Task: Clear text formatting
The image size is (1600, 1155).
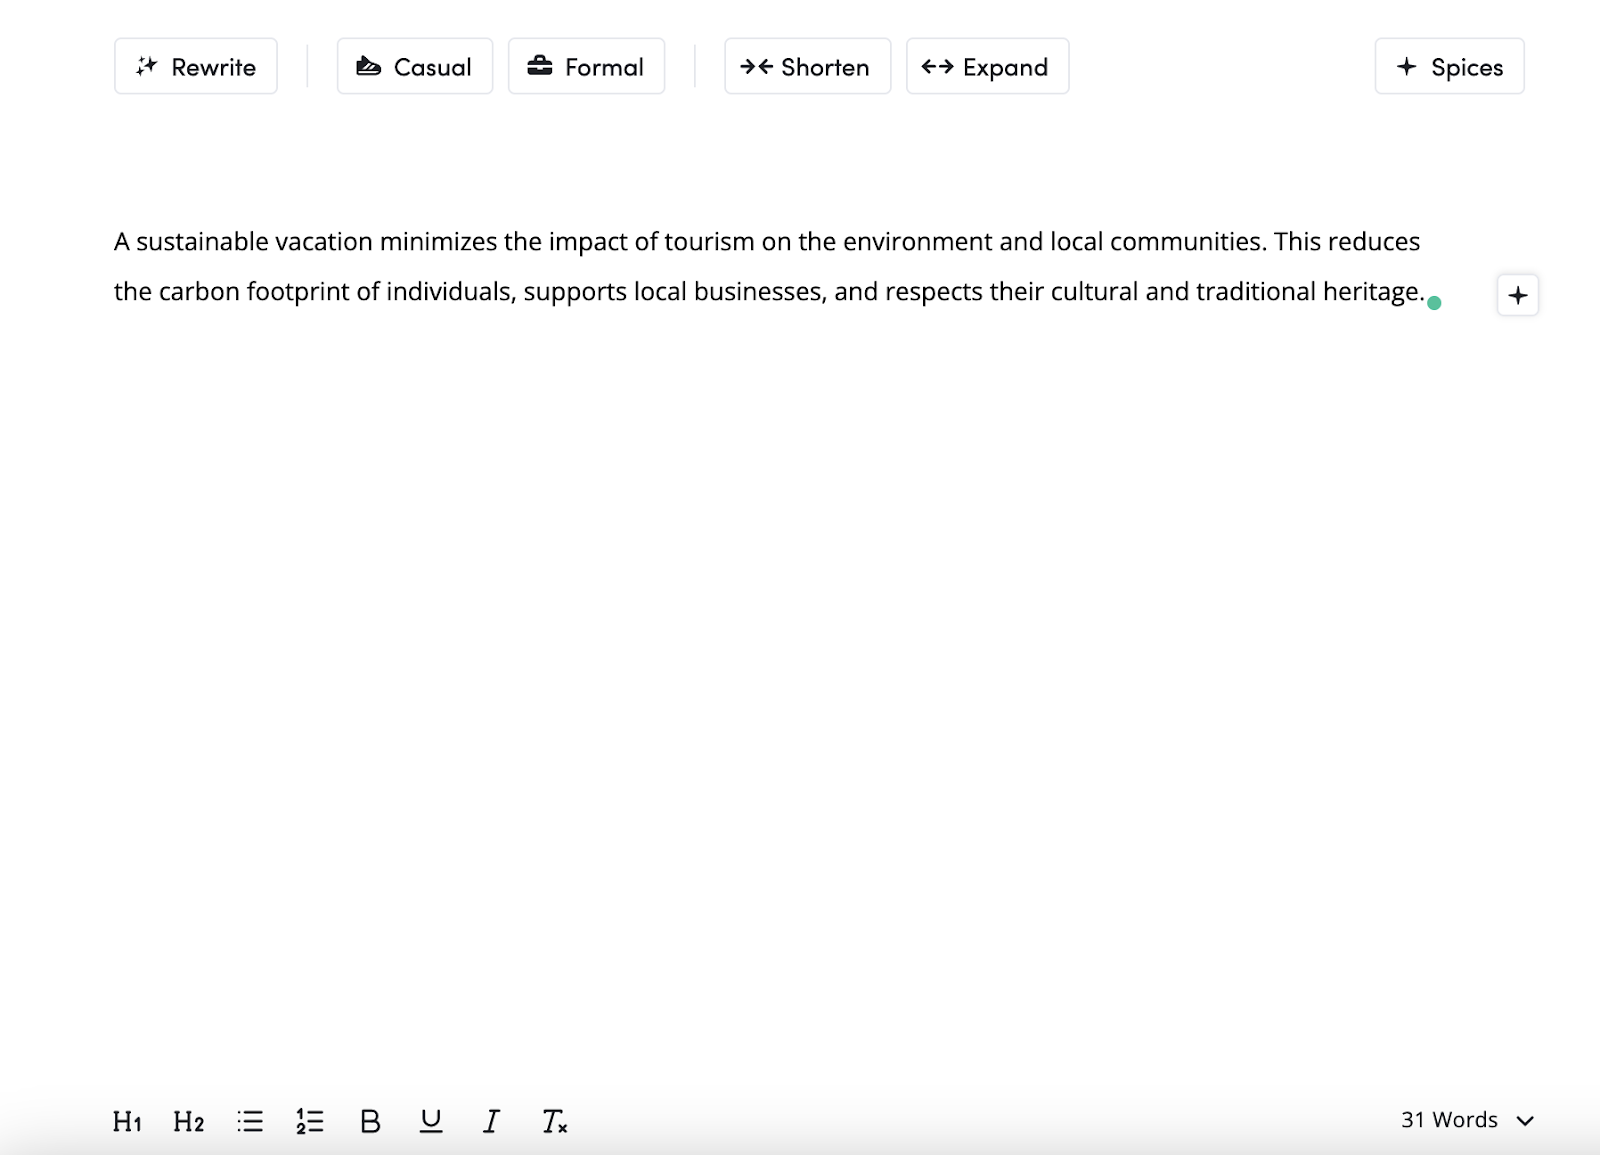Action: [554, 1121]
